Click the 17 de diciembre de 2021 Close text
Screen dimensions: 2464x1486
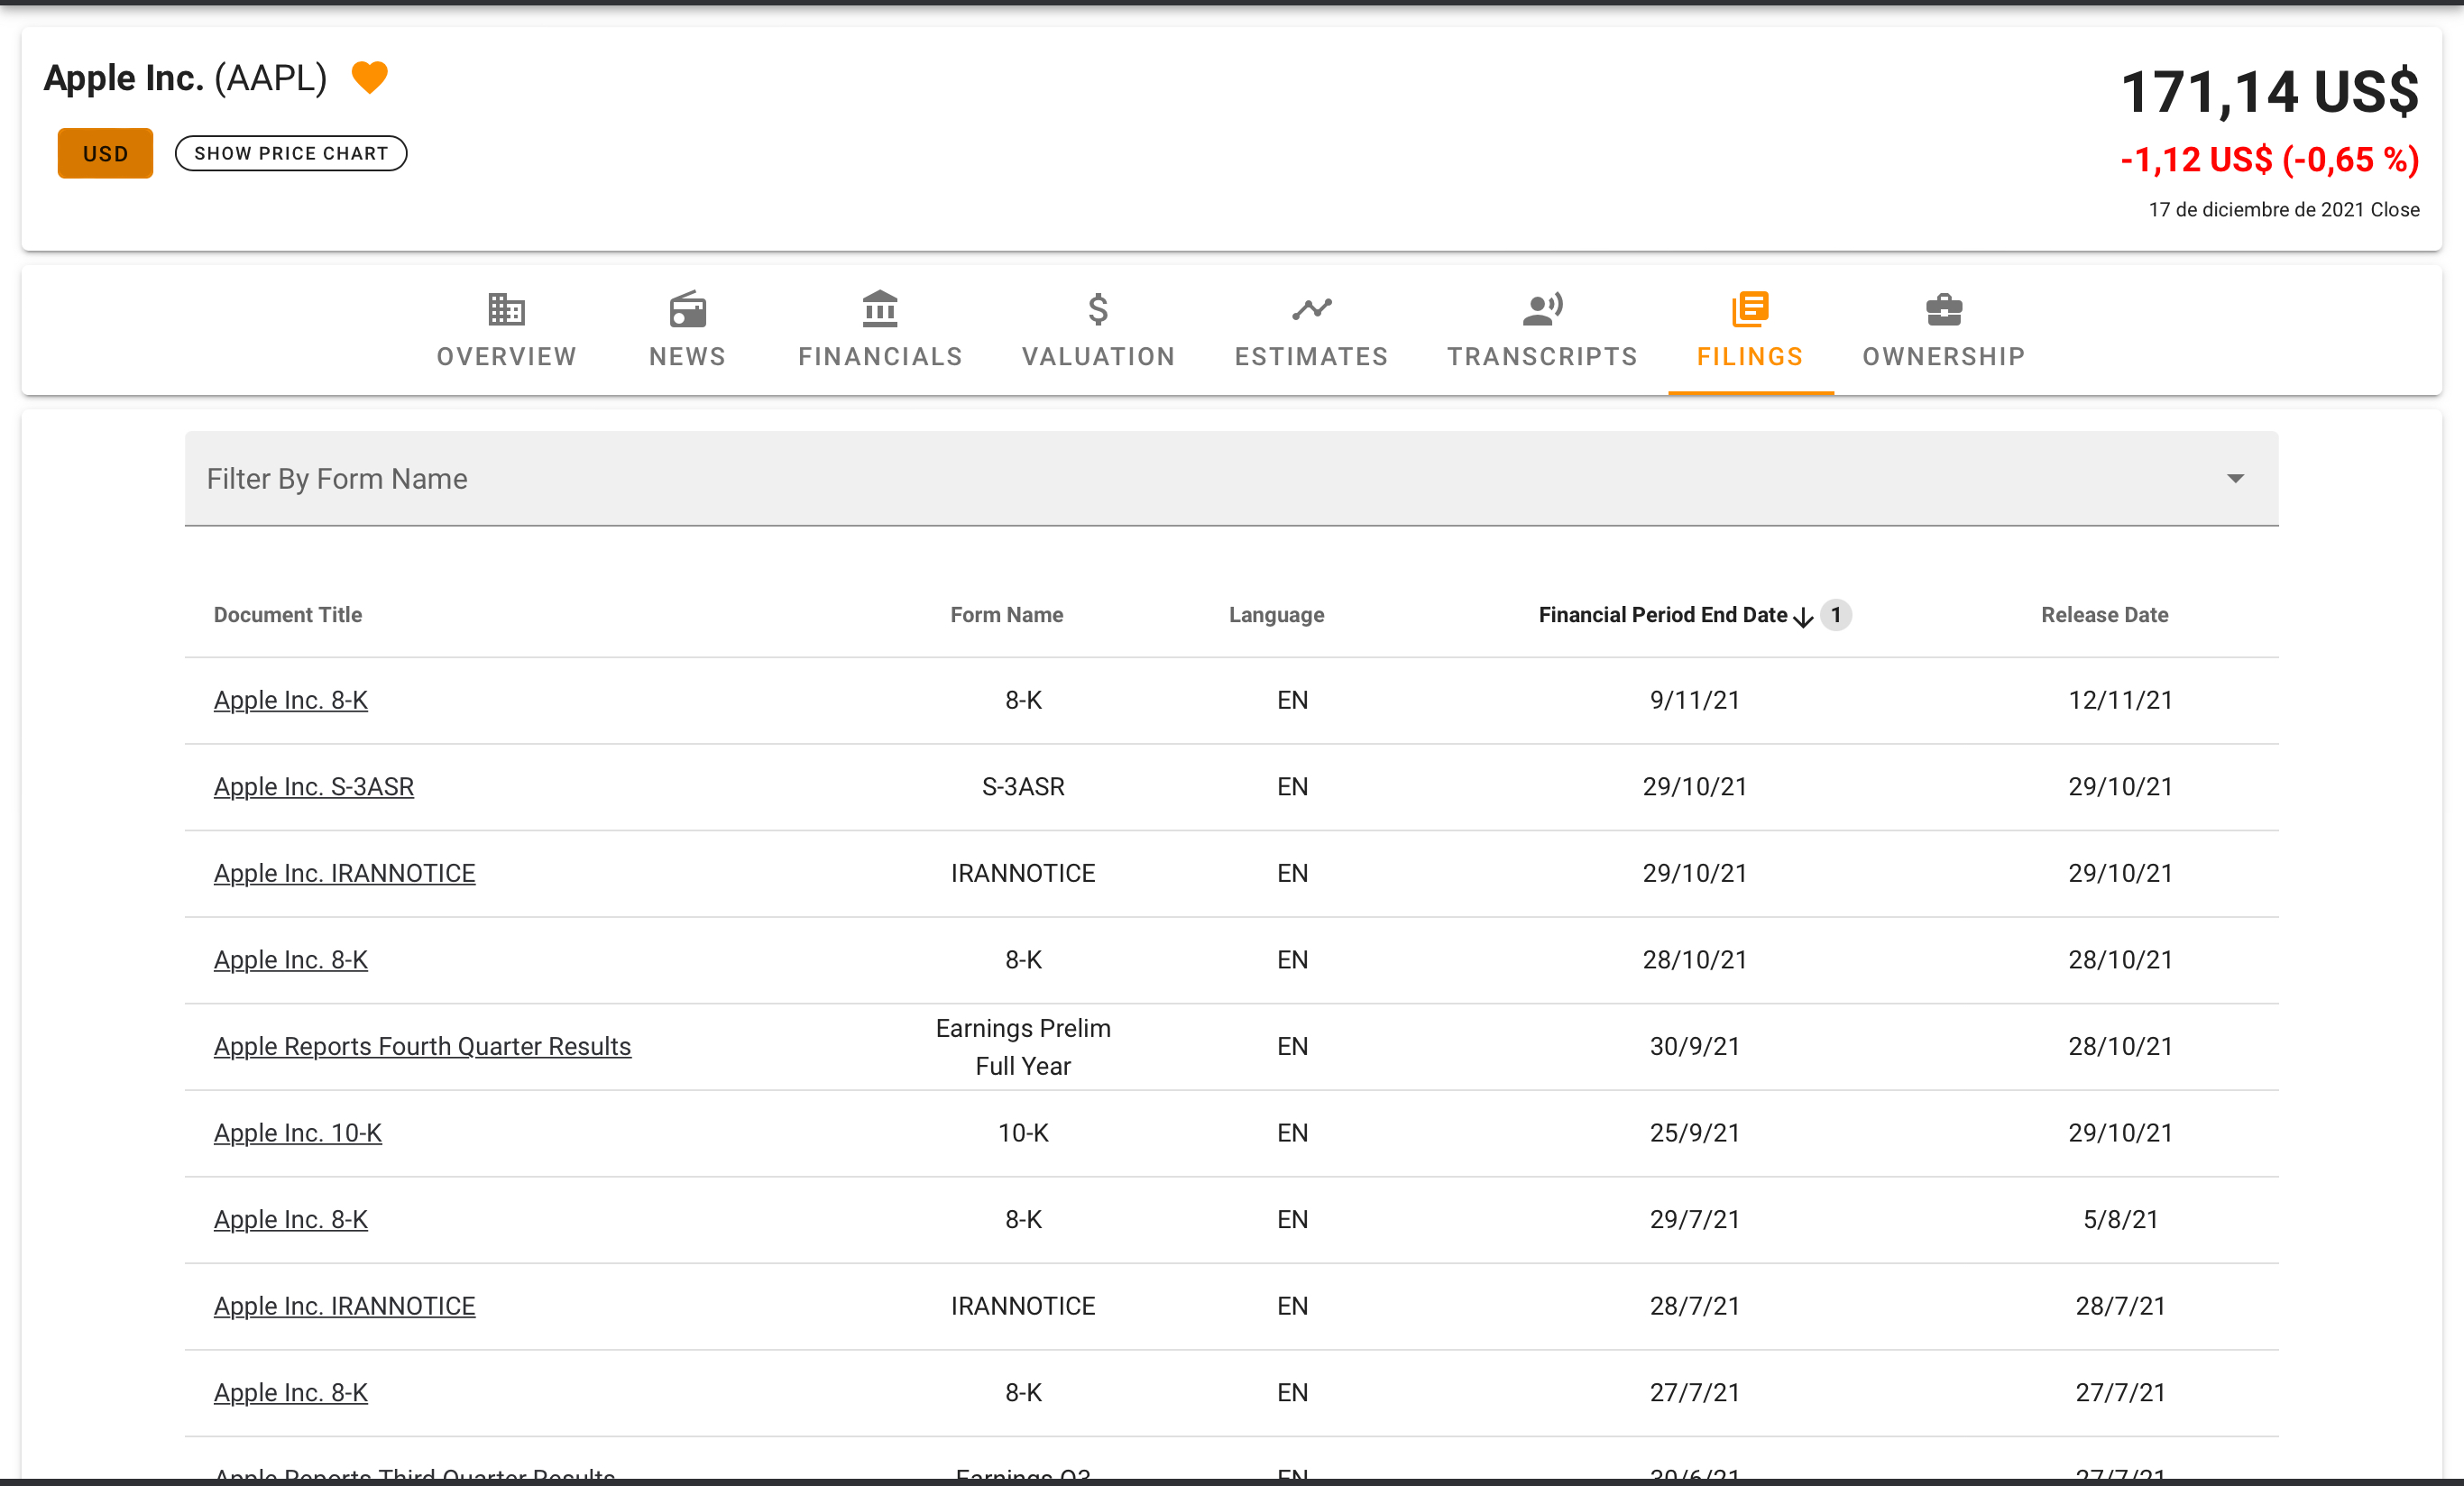pos(2283,210)
